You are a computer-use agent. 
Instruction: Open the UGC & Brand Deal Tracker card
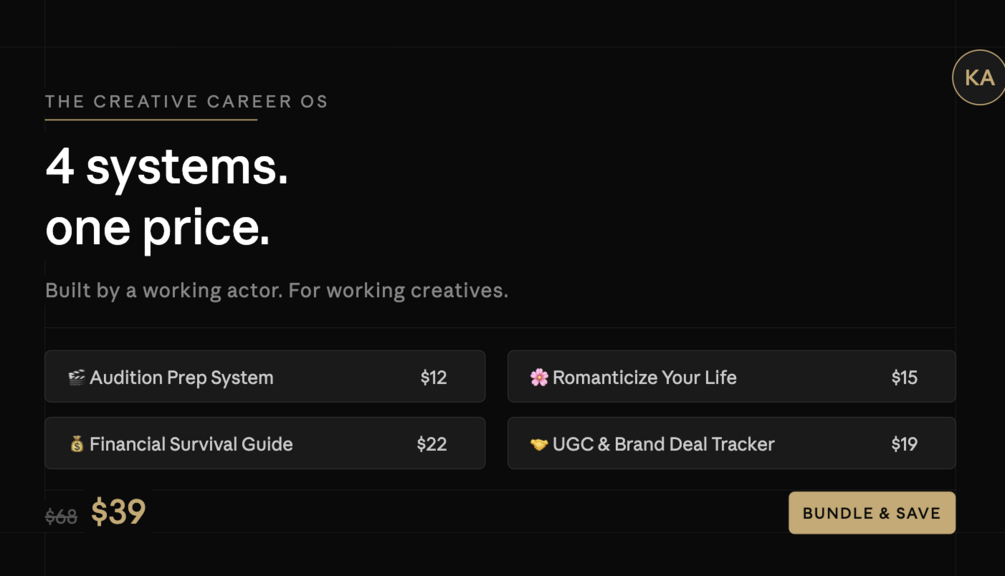click(731, 443)
